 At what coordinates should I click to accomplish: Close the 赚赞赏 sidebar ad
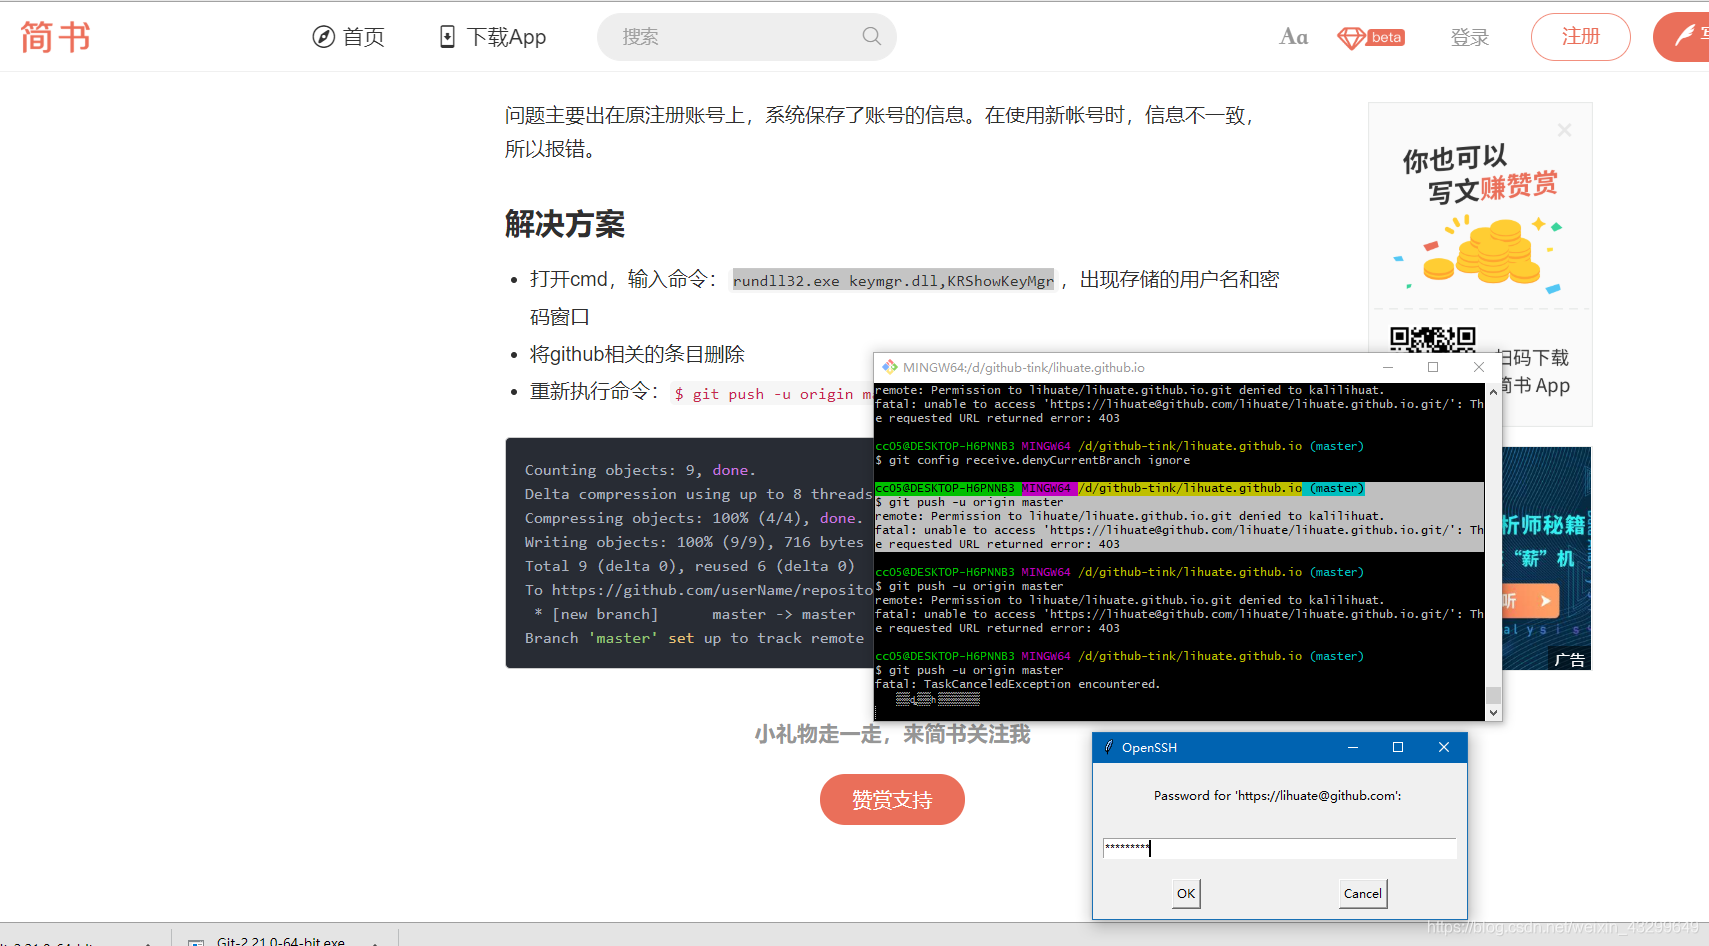1564,130
